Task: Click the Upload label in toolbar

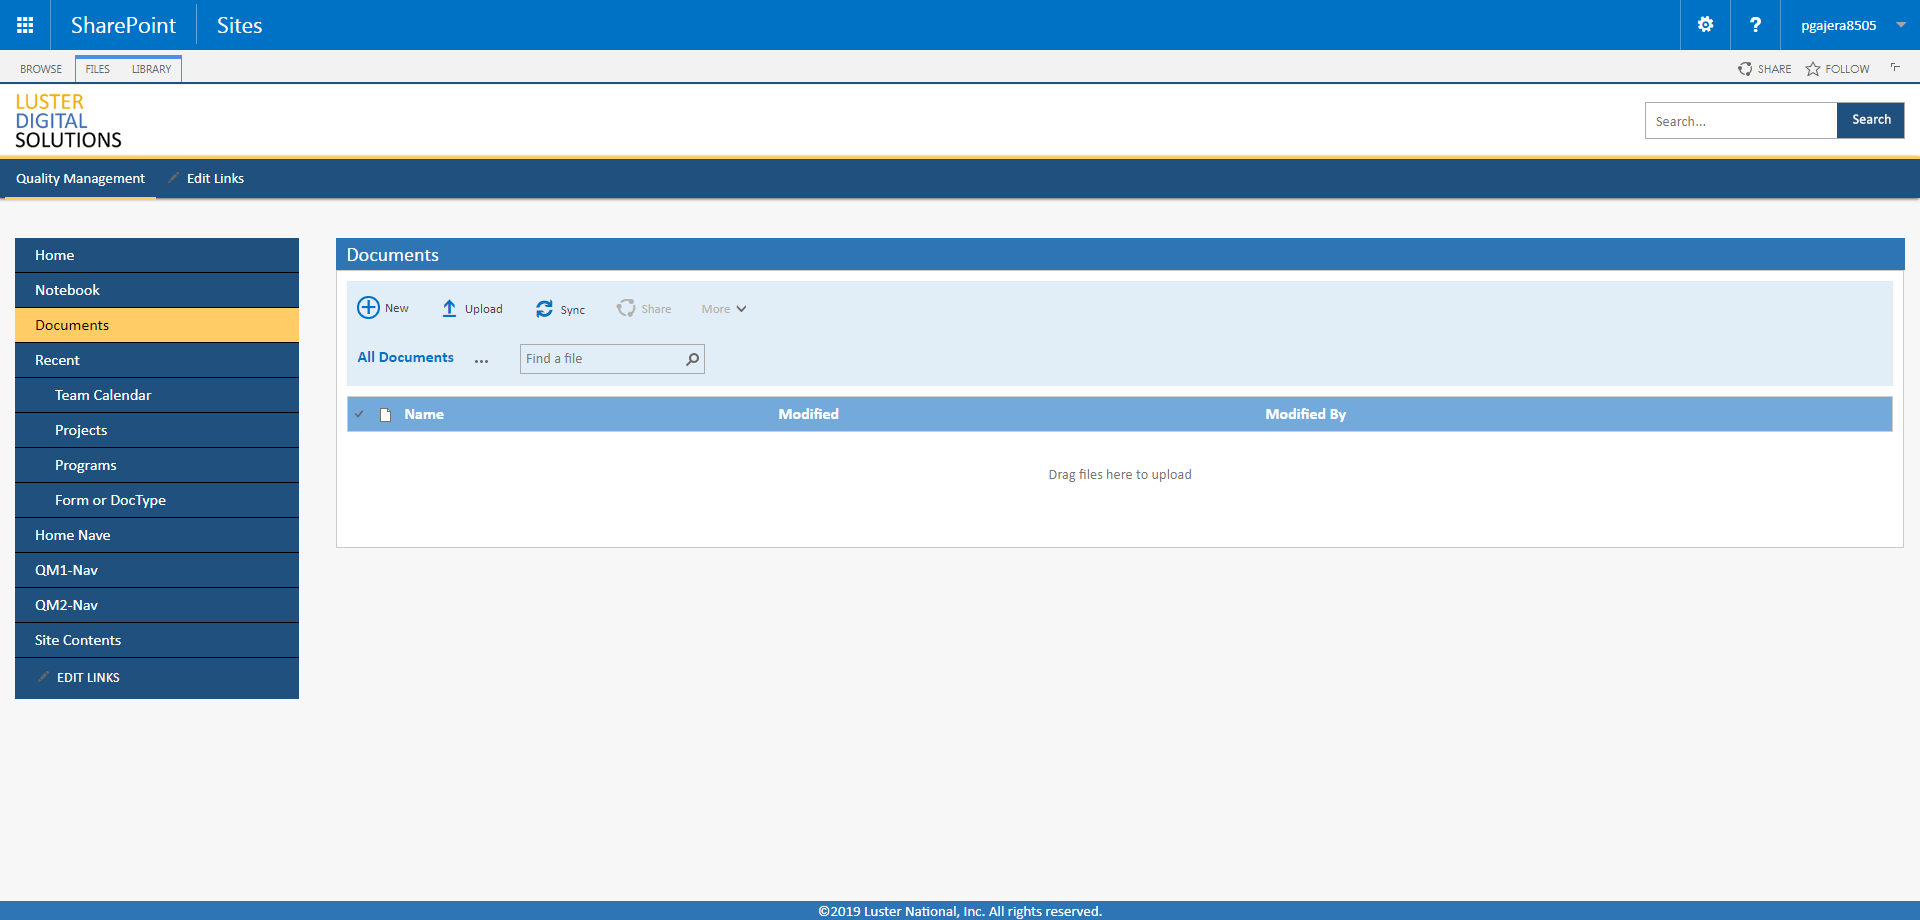Action: 483,309
